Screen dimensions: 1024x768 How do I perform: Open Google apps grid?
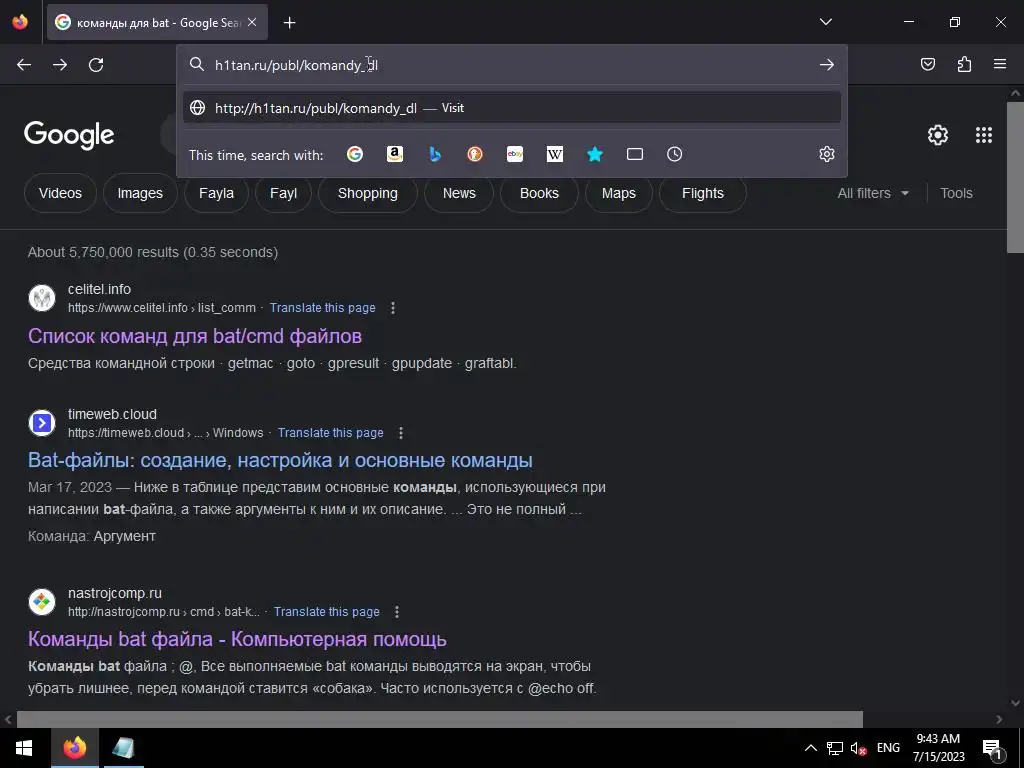point(984,135)
